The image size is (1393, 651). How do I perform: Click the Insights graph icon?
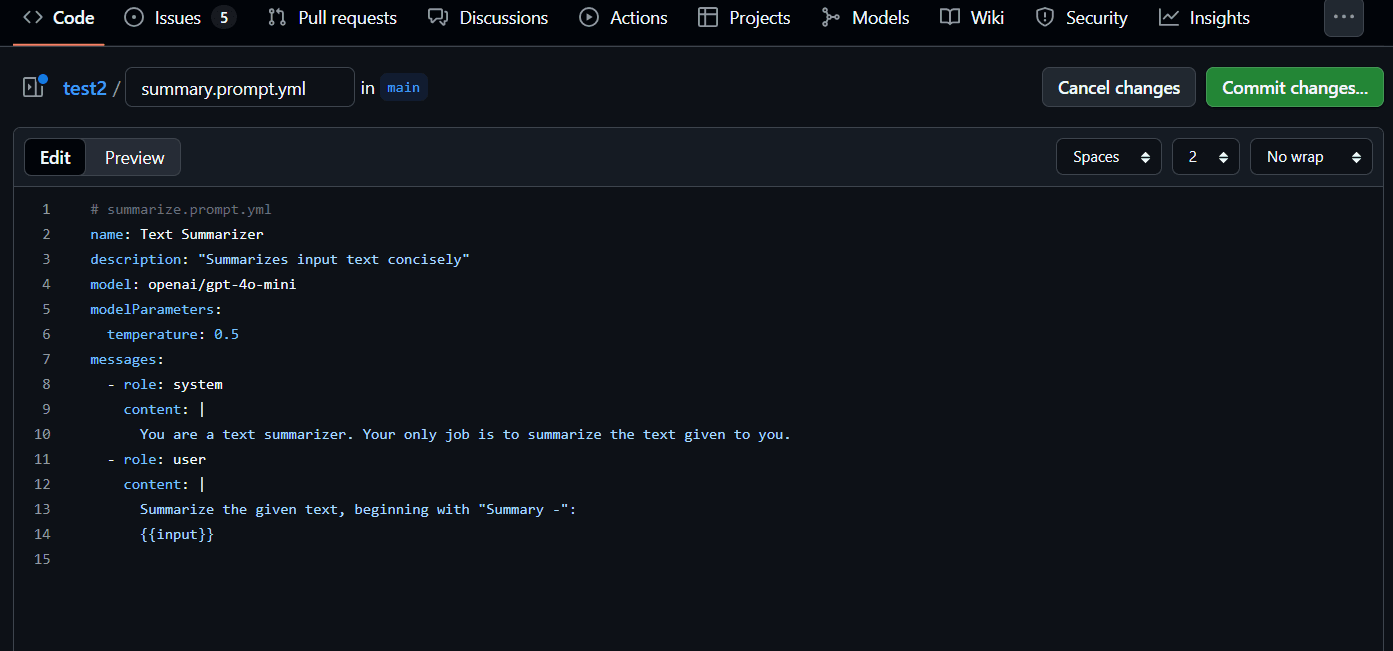[x=1168, y=18]
